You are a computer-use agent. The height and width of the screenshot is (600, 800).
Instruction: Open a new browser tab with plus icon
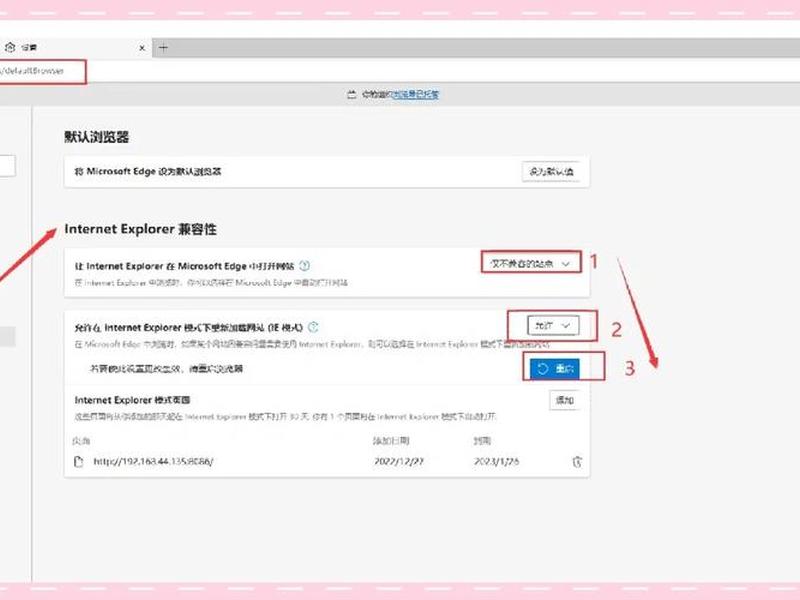tap(163, 48)
